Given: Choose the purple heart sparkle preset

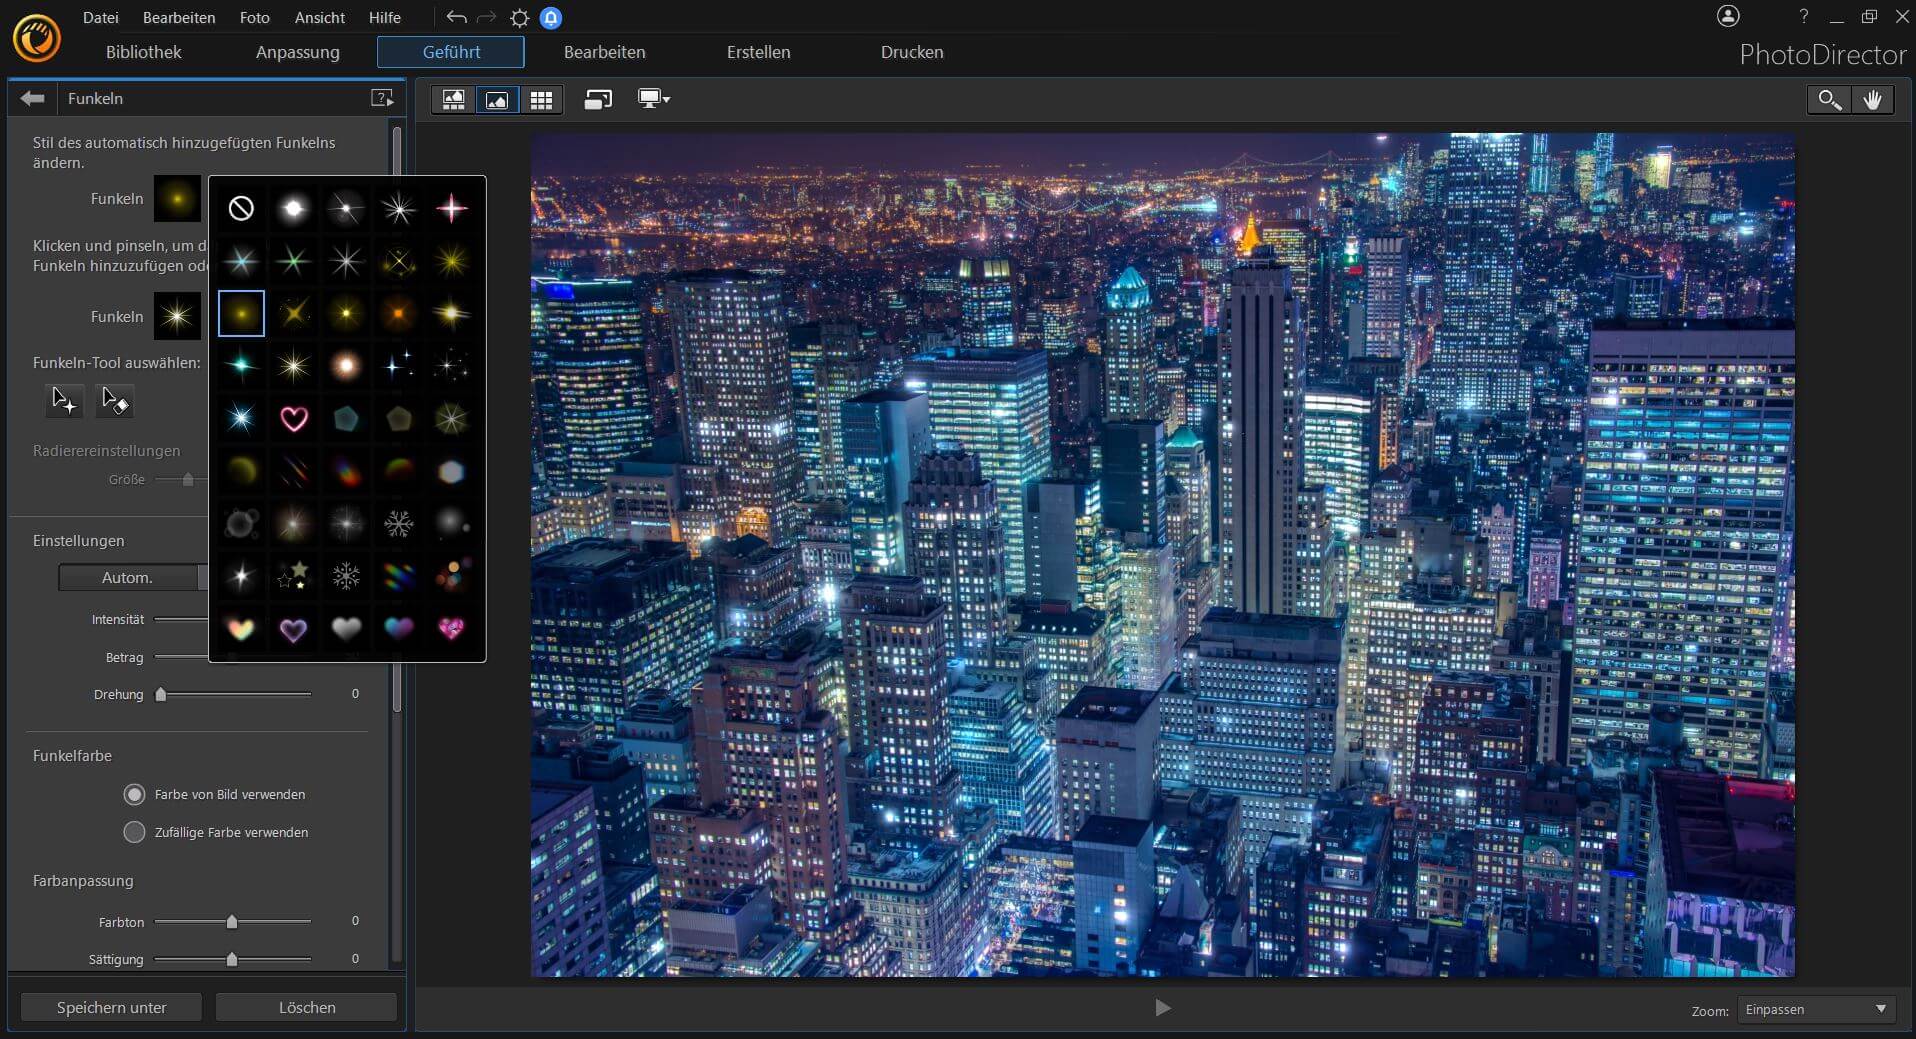Looking at the screenshot, I should point(294,628).
